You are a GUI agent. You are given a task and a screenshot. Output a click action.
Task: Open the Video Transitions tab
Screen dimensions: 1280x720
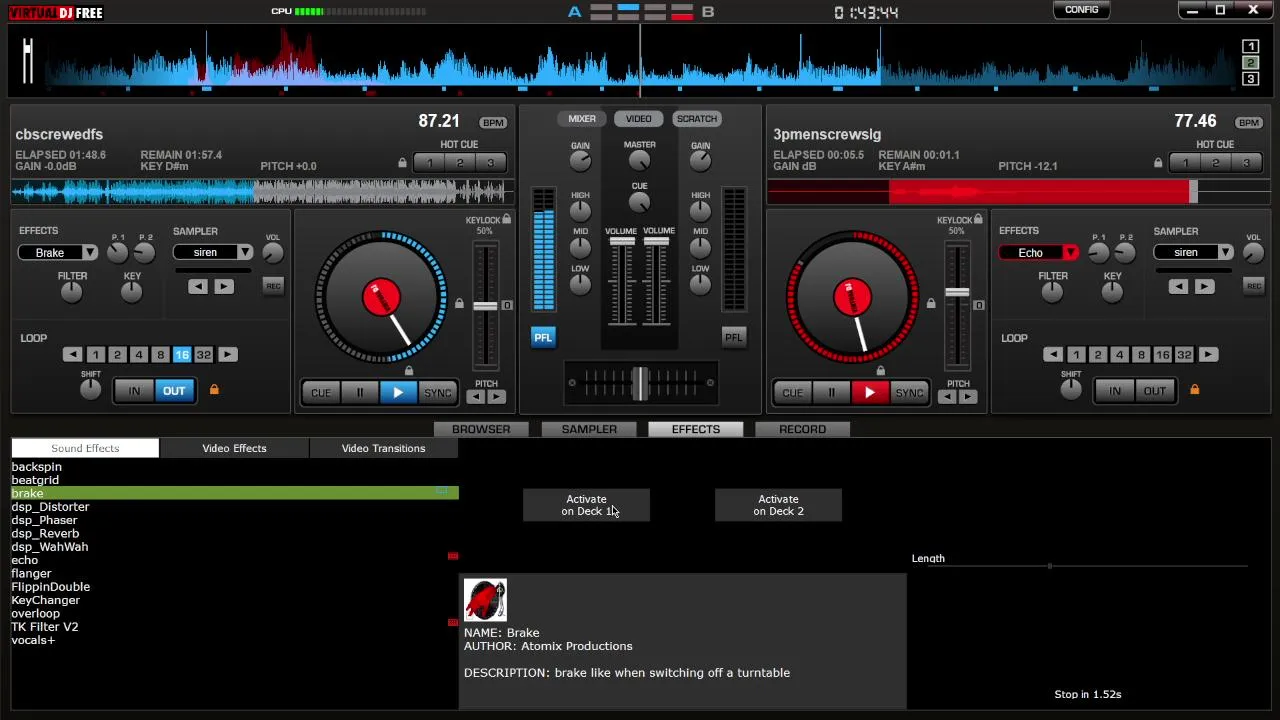pyautogui.click(x=383, y=448)
